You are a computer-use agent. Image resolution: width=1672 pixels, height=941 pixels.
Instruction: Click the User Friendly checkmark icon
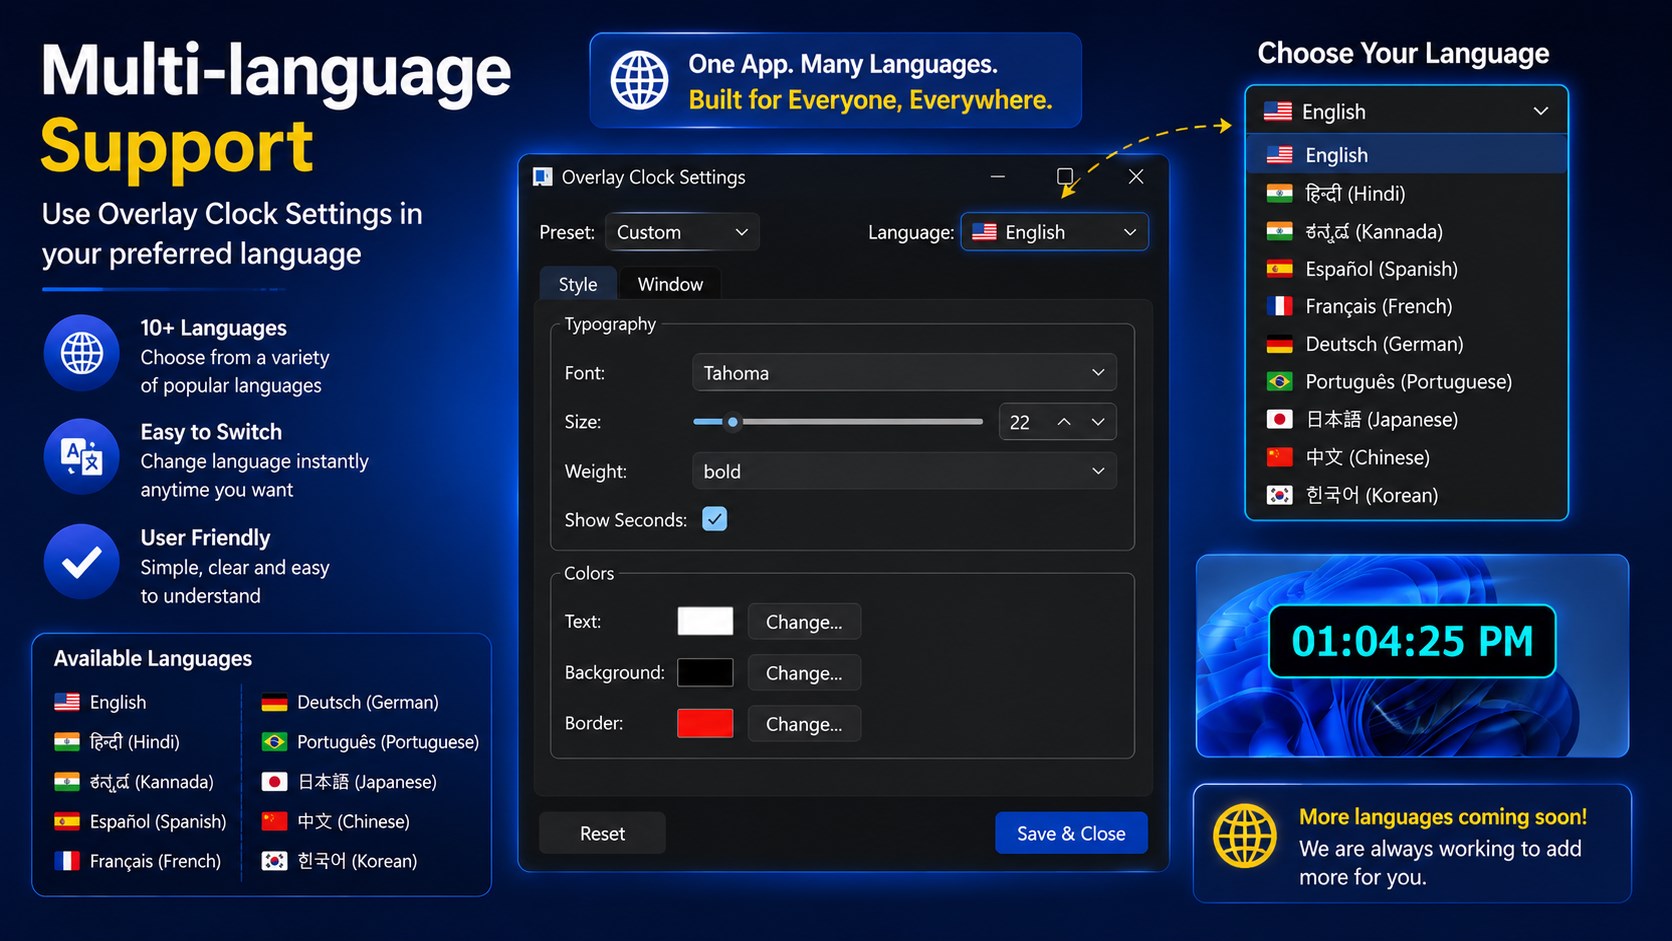tap(82, 562)
